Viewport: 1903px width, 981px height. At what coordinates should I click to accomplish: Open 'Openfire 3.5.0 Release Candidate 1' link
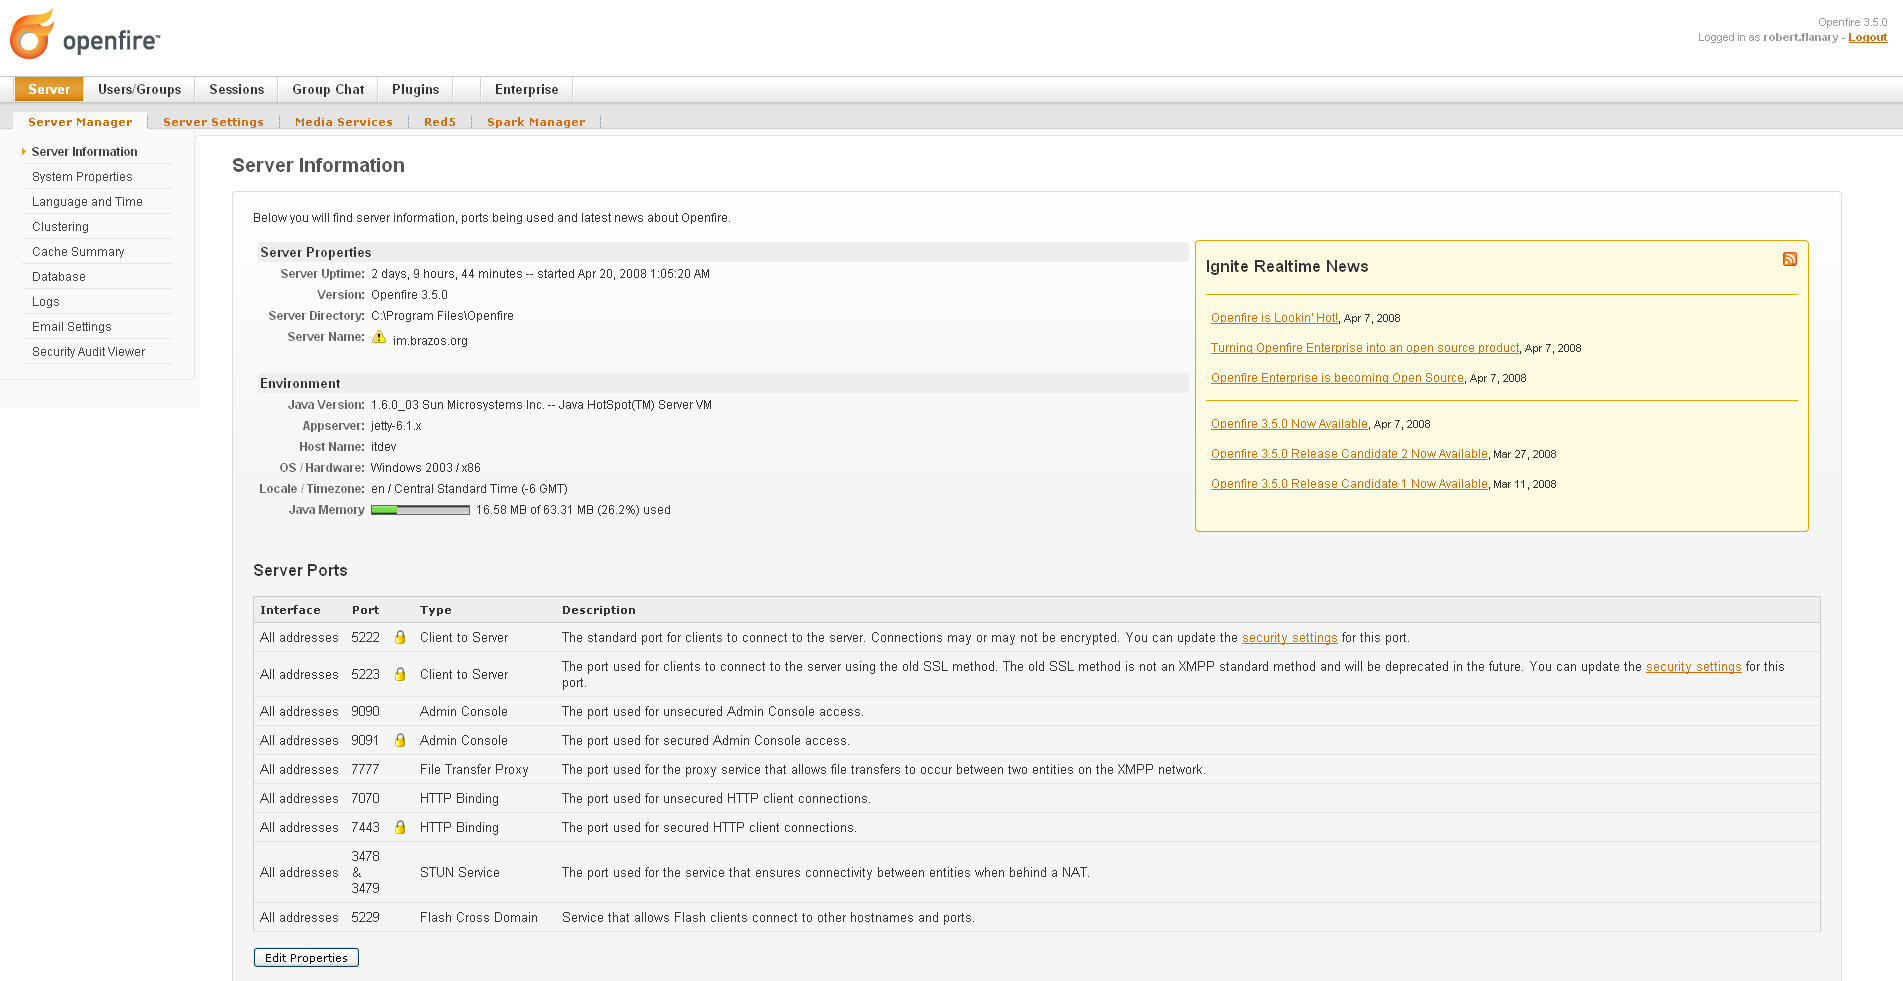tap(1349, 484)
